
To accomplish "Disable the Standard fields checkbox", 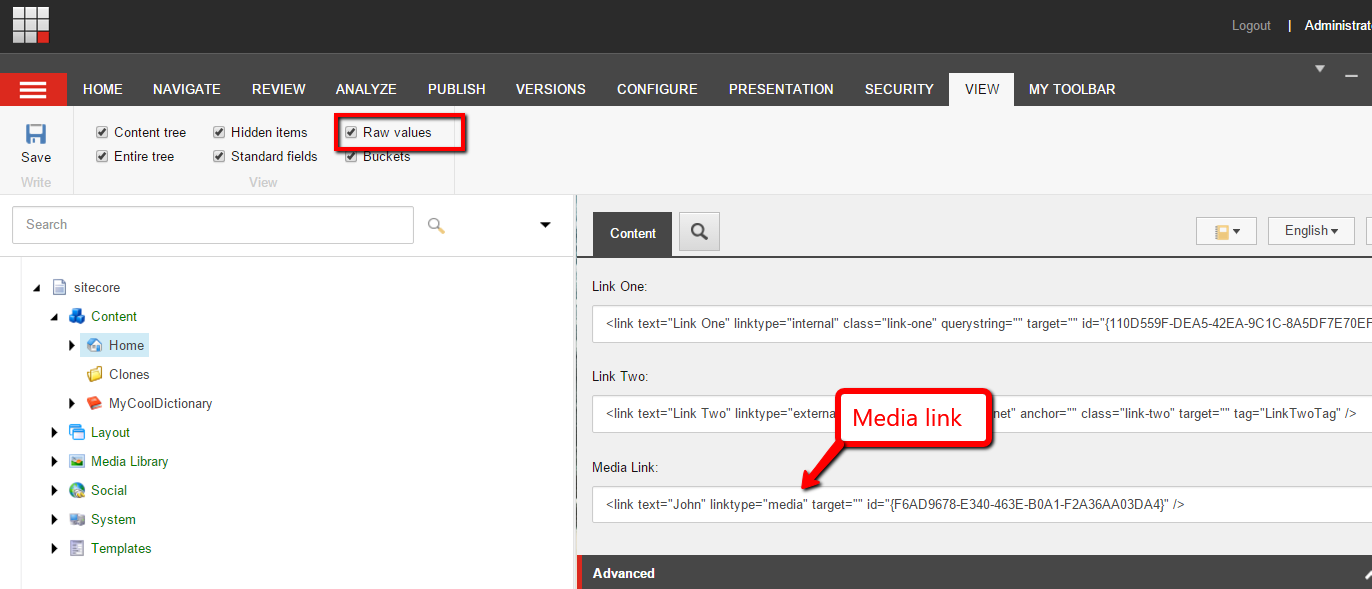I will point(219,156).
